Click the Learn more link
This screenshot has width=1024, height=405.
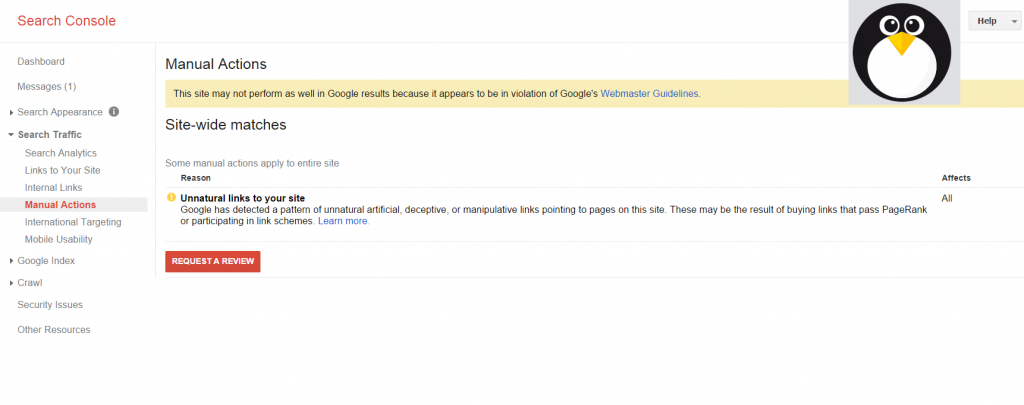(343, 221)
